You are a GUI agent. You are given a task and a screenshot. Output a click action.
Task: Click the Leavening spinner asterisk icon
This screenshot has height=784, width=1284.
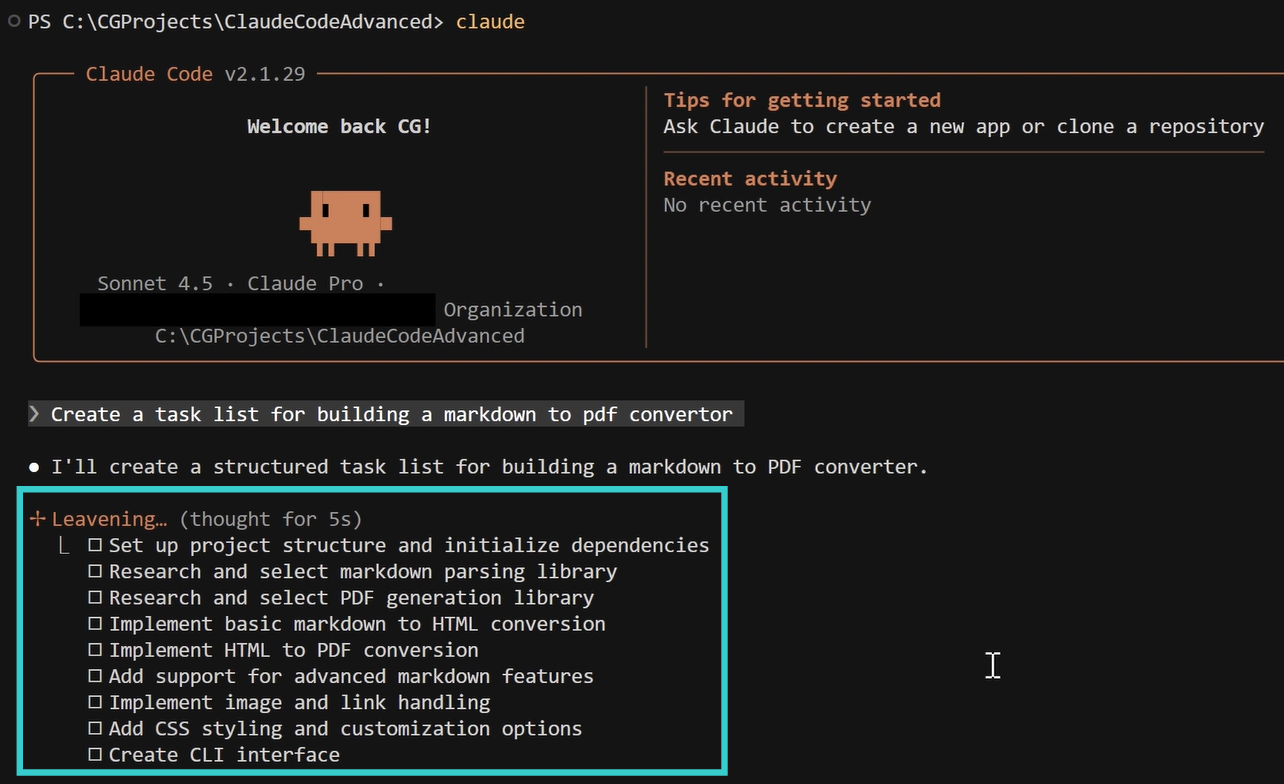[x=38, y=519]
